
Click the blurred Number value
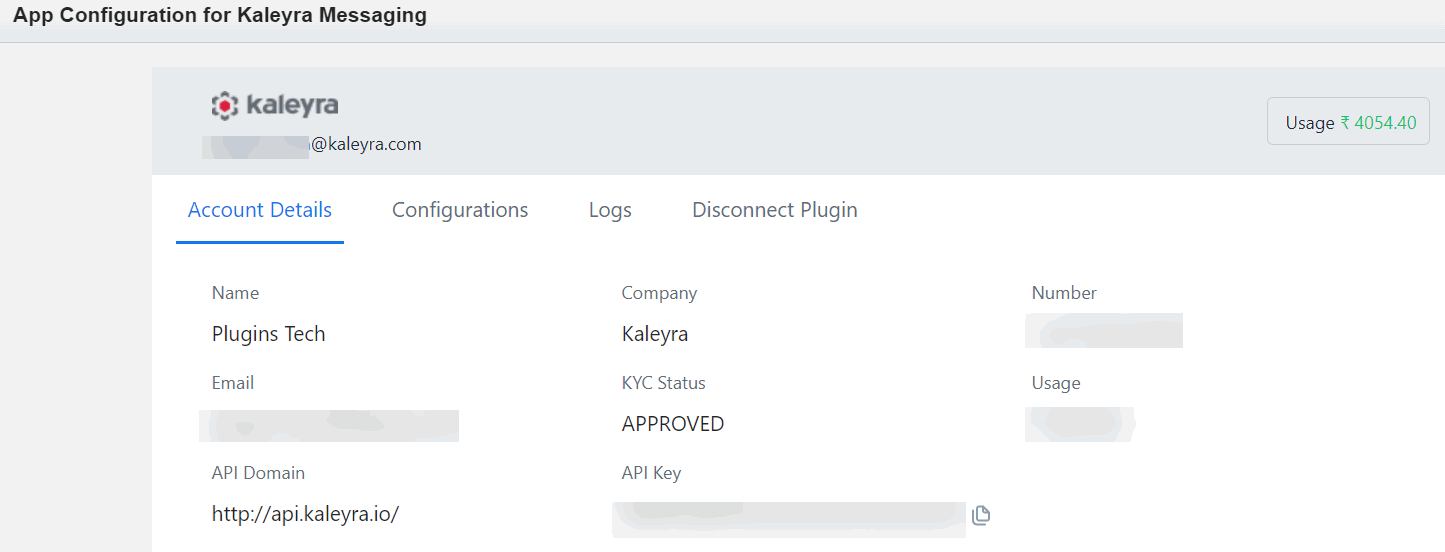(1104, 330)
